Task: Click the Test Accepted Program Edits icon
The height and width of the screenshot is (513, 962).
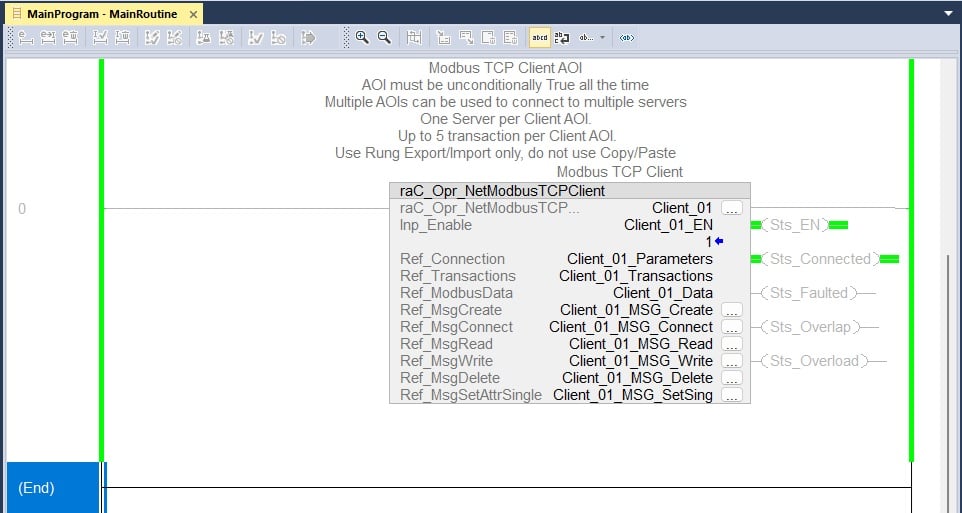Action: point(152,38)
